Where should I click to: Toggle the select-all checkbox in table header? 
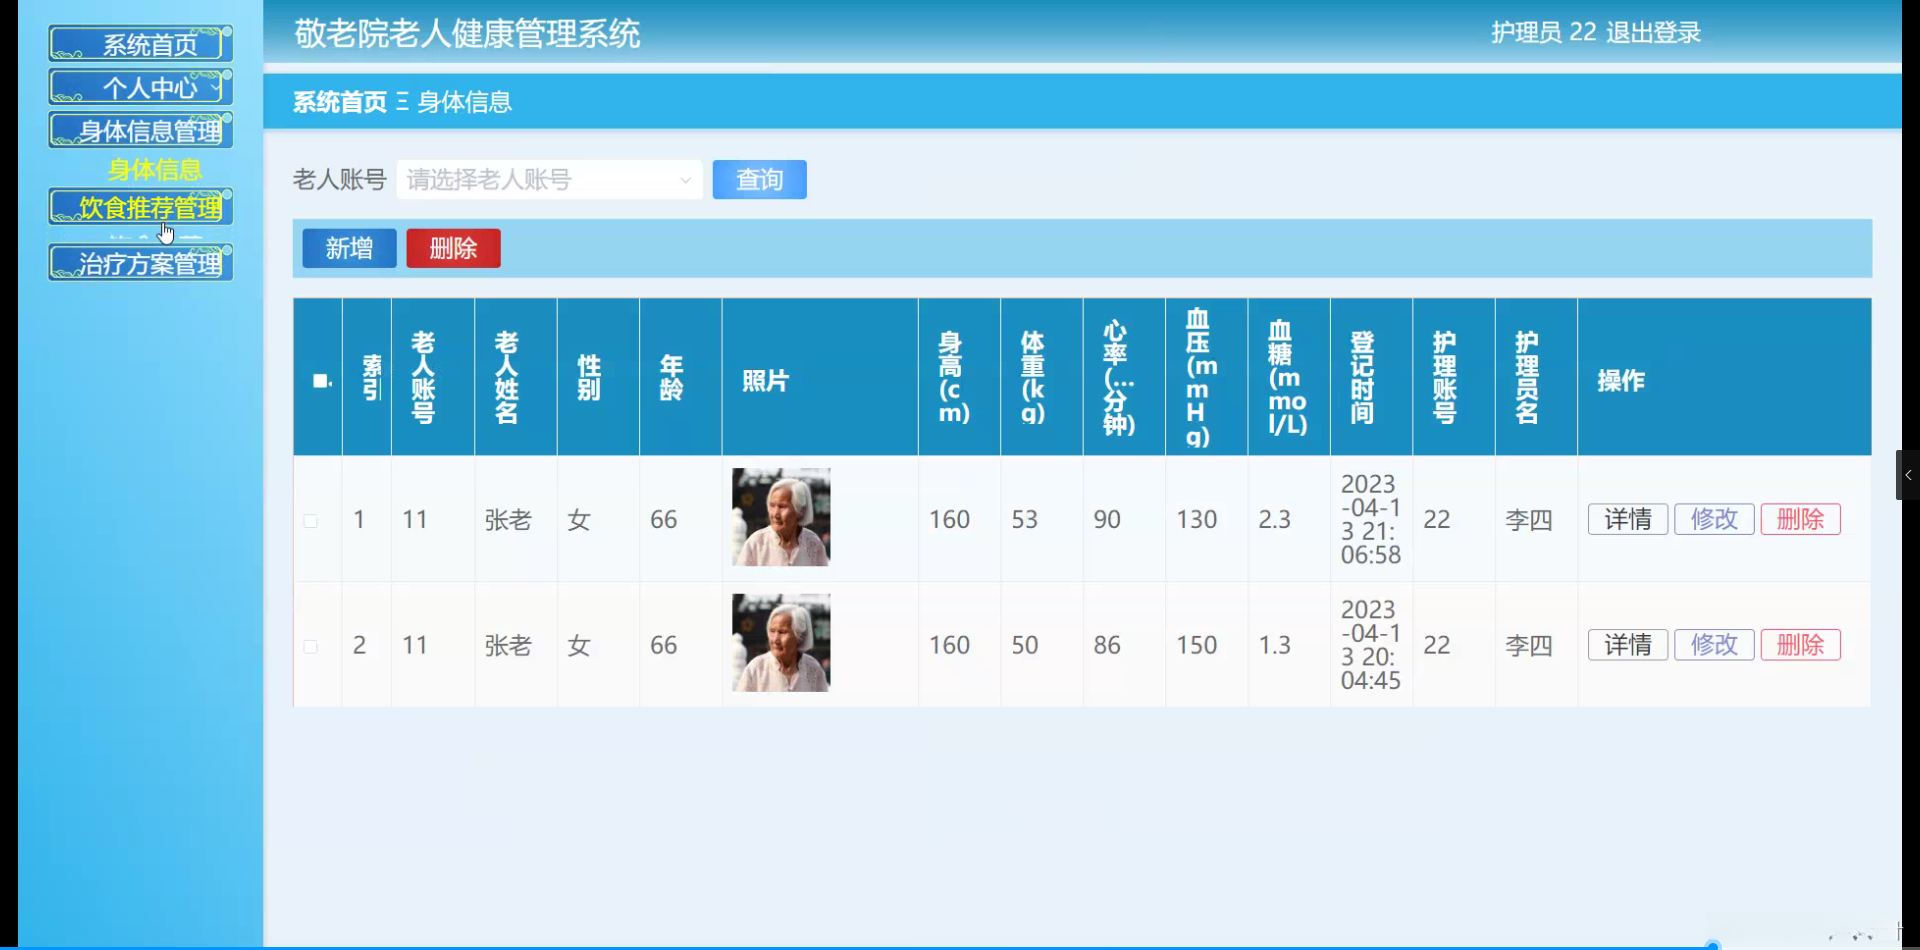coord(320,380)
